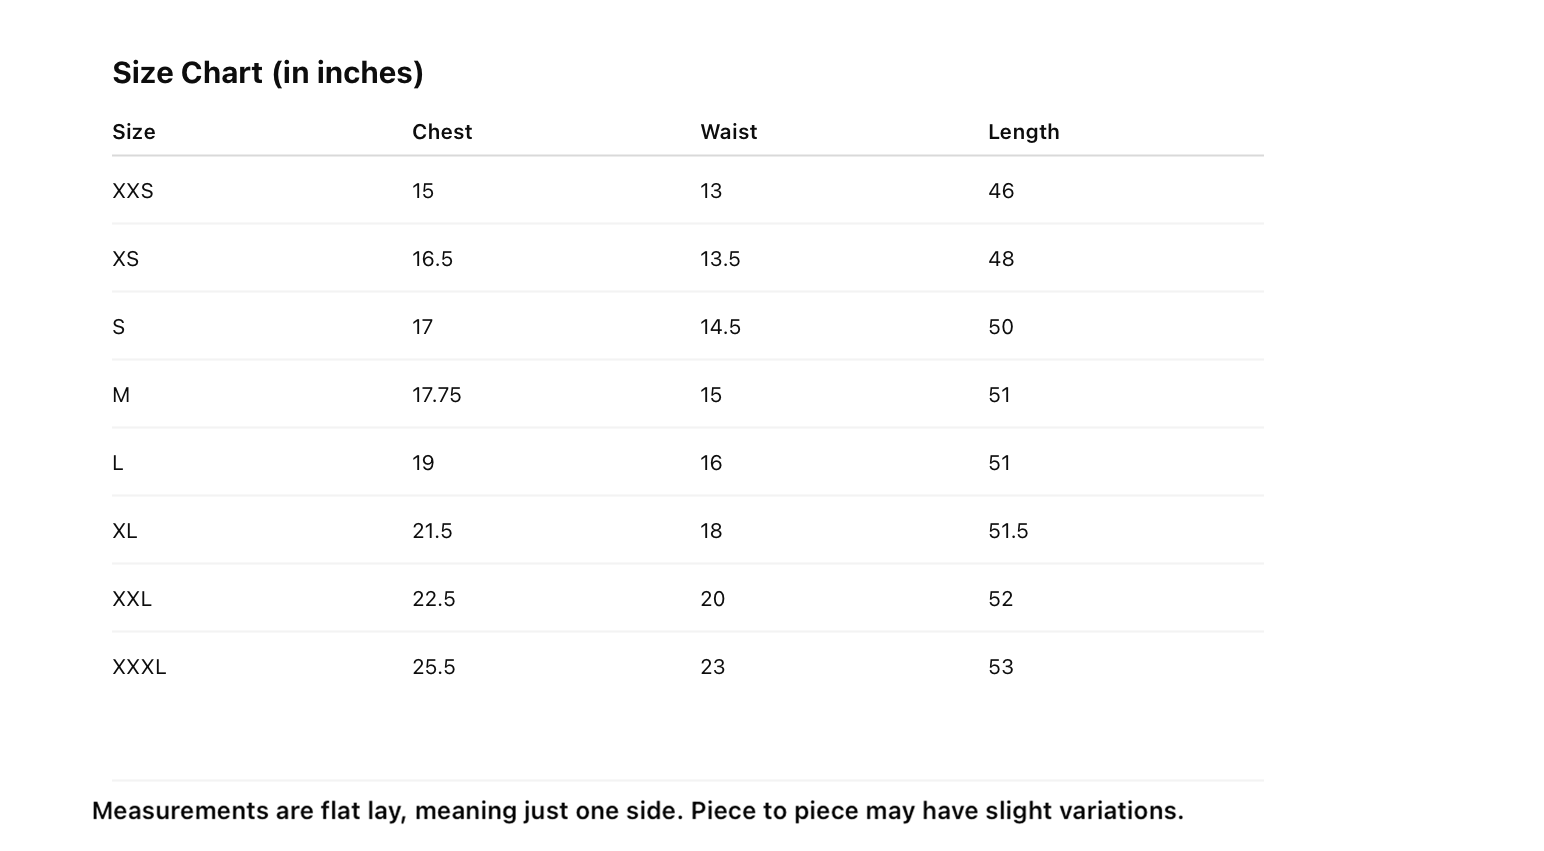
Task: Select the Chest column header
Action: pyautogui.click(x=442, y=132)
